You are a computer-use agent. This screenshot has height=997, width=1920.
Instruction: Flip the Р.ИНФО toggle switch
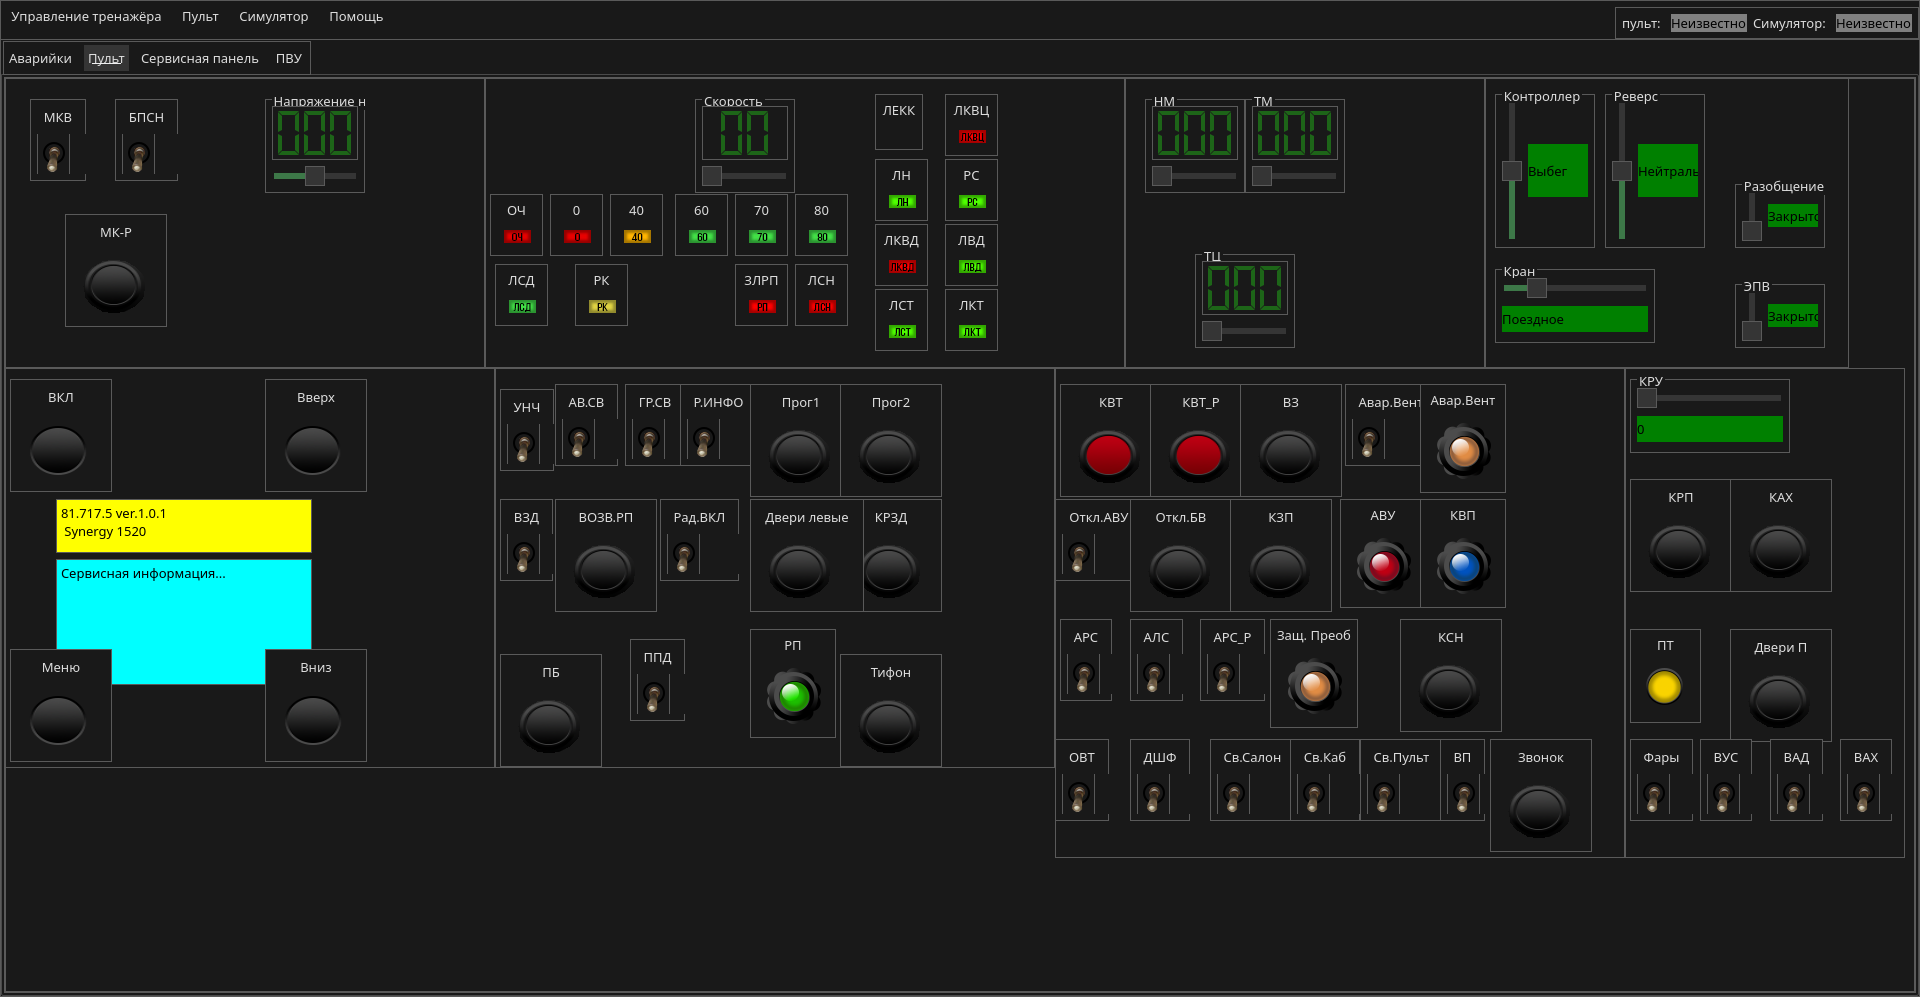(704, 440)
